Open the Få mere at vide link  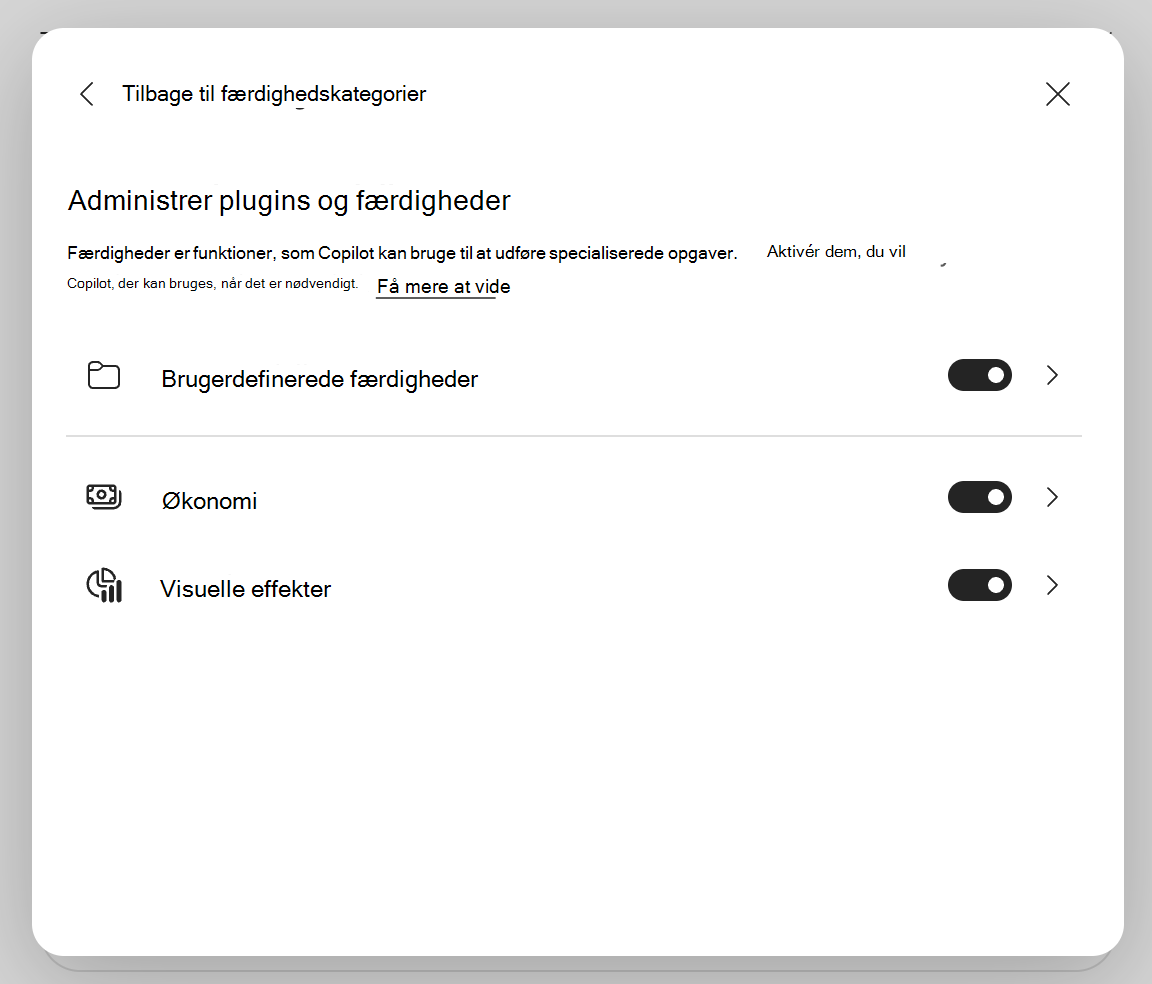pos(443,287)
